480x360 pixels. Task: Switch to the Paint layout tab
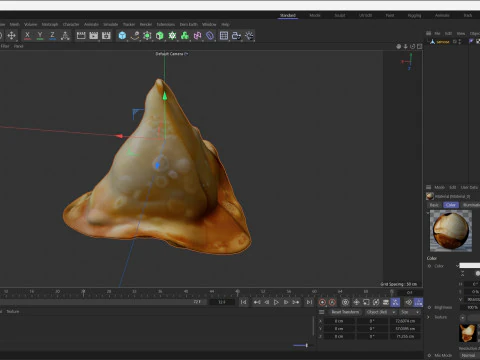[390, 15]
